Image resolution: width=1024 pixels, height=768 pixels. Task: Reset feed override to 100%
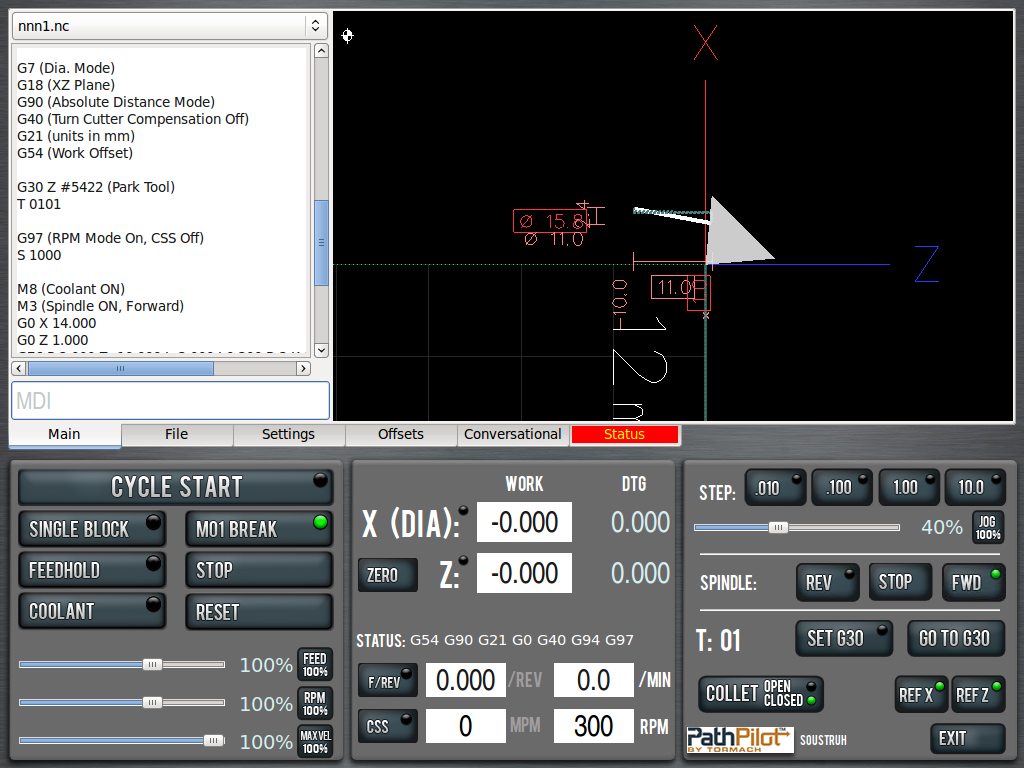click(314, 664)
